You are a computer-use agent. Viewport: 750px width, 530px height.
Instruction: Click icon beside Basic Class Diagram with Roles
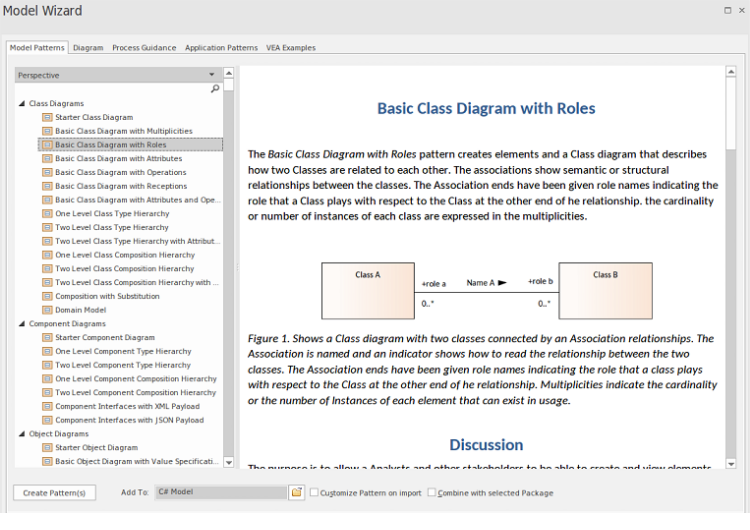tap(47, 144)
